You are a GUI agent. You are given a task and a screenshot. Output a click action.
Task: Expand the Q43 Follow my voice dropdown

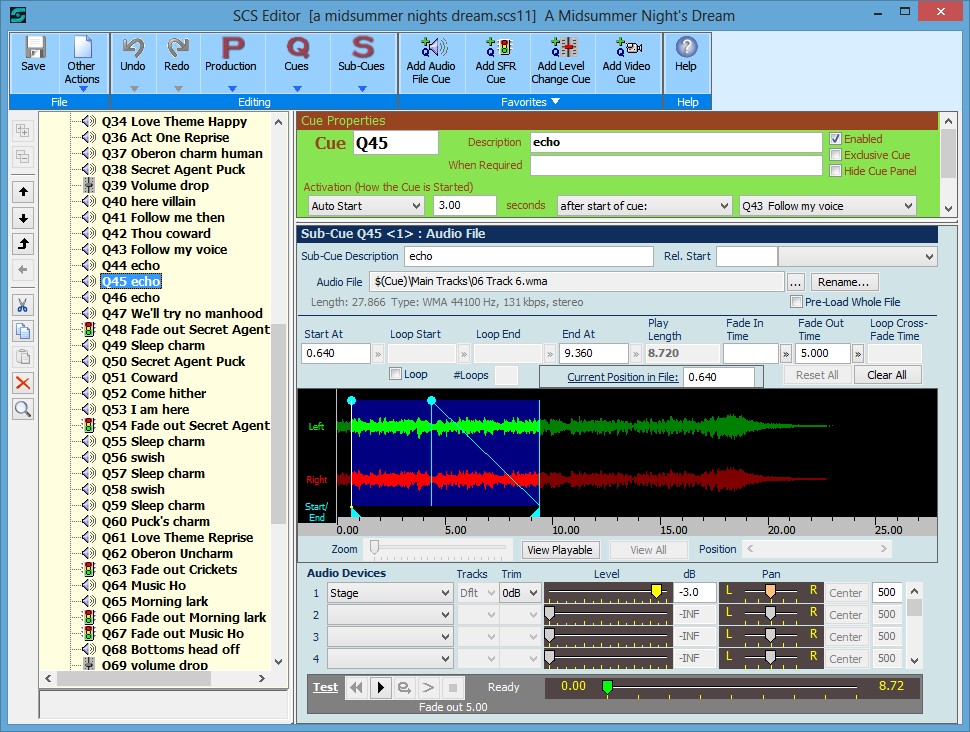coord(827,206)
